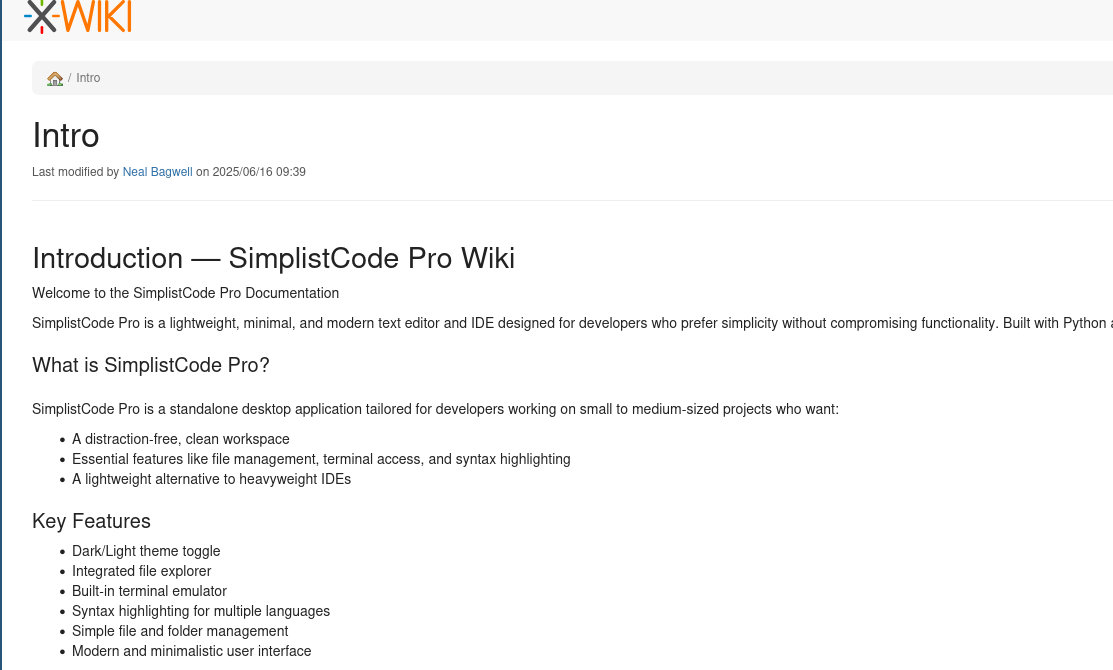The image size is (1113, 670).
Task: Click the "Welcome to the SimplistCode Pro Documentation" line
Action: (185, 293)
